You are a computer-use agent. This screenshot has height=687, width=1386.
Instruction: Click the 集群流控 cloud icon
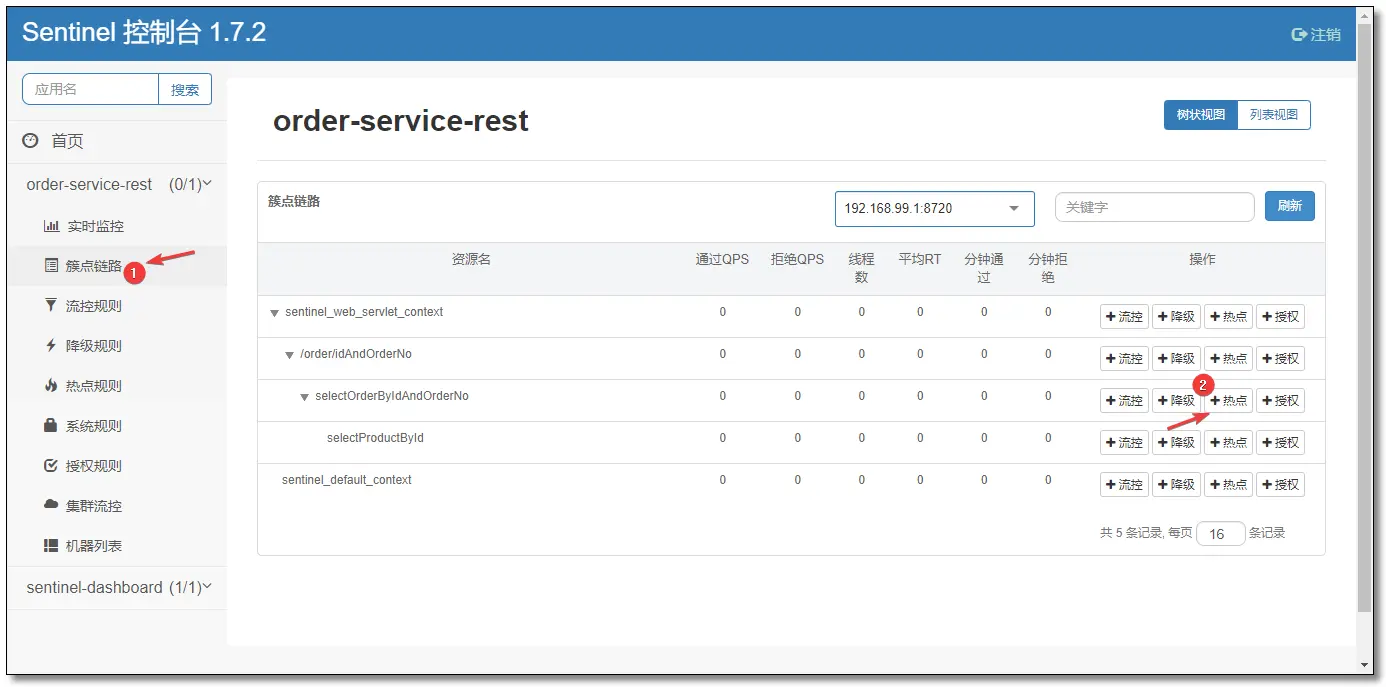51,505
